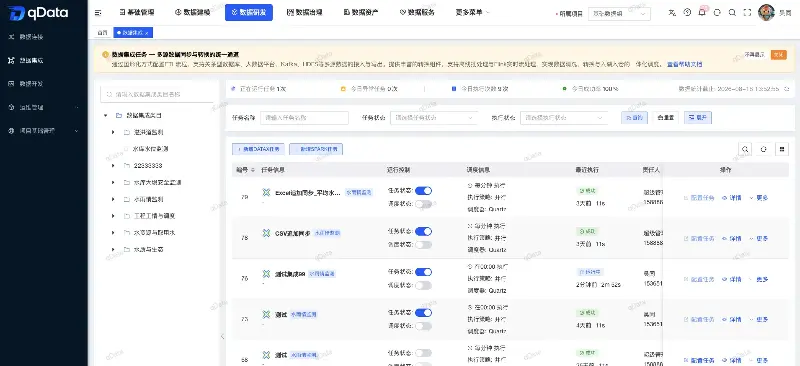
Task: Switch to the 数据治理 top menu
Action: coord(305,13)
